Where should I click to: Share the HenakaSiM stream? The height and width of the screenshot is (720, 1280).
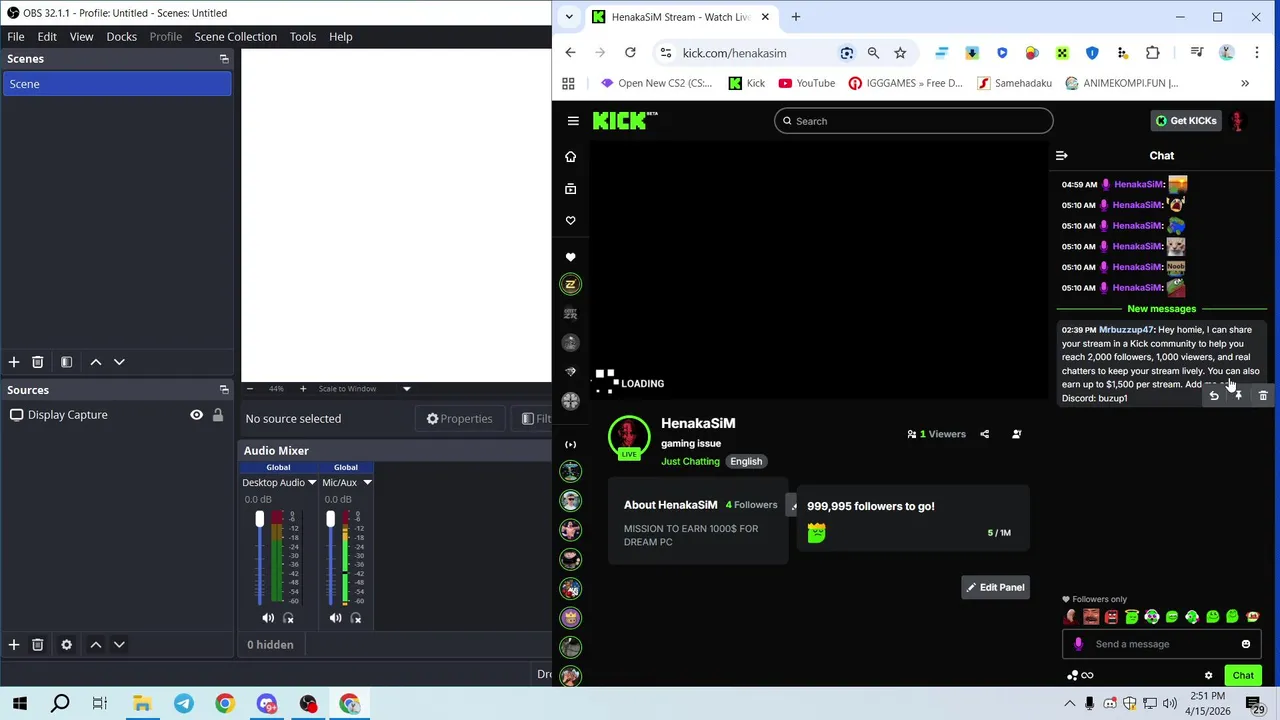984,435
